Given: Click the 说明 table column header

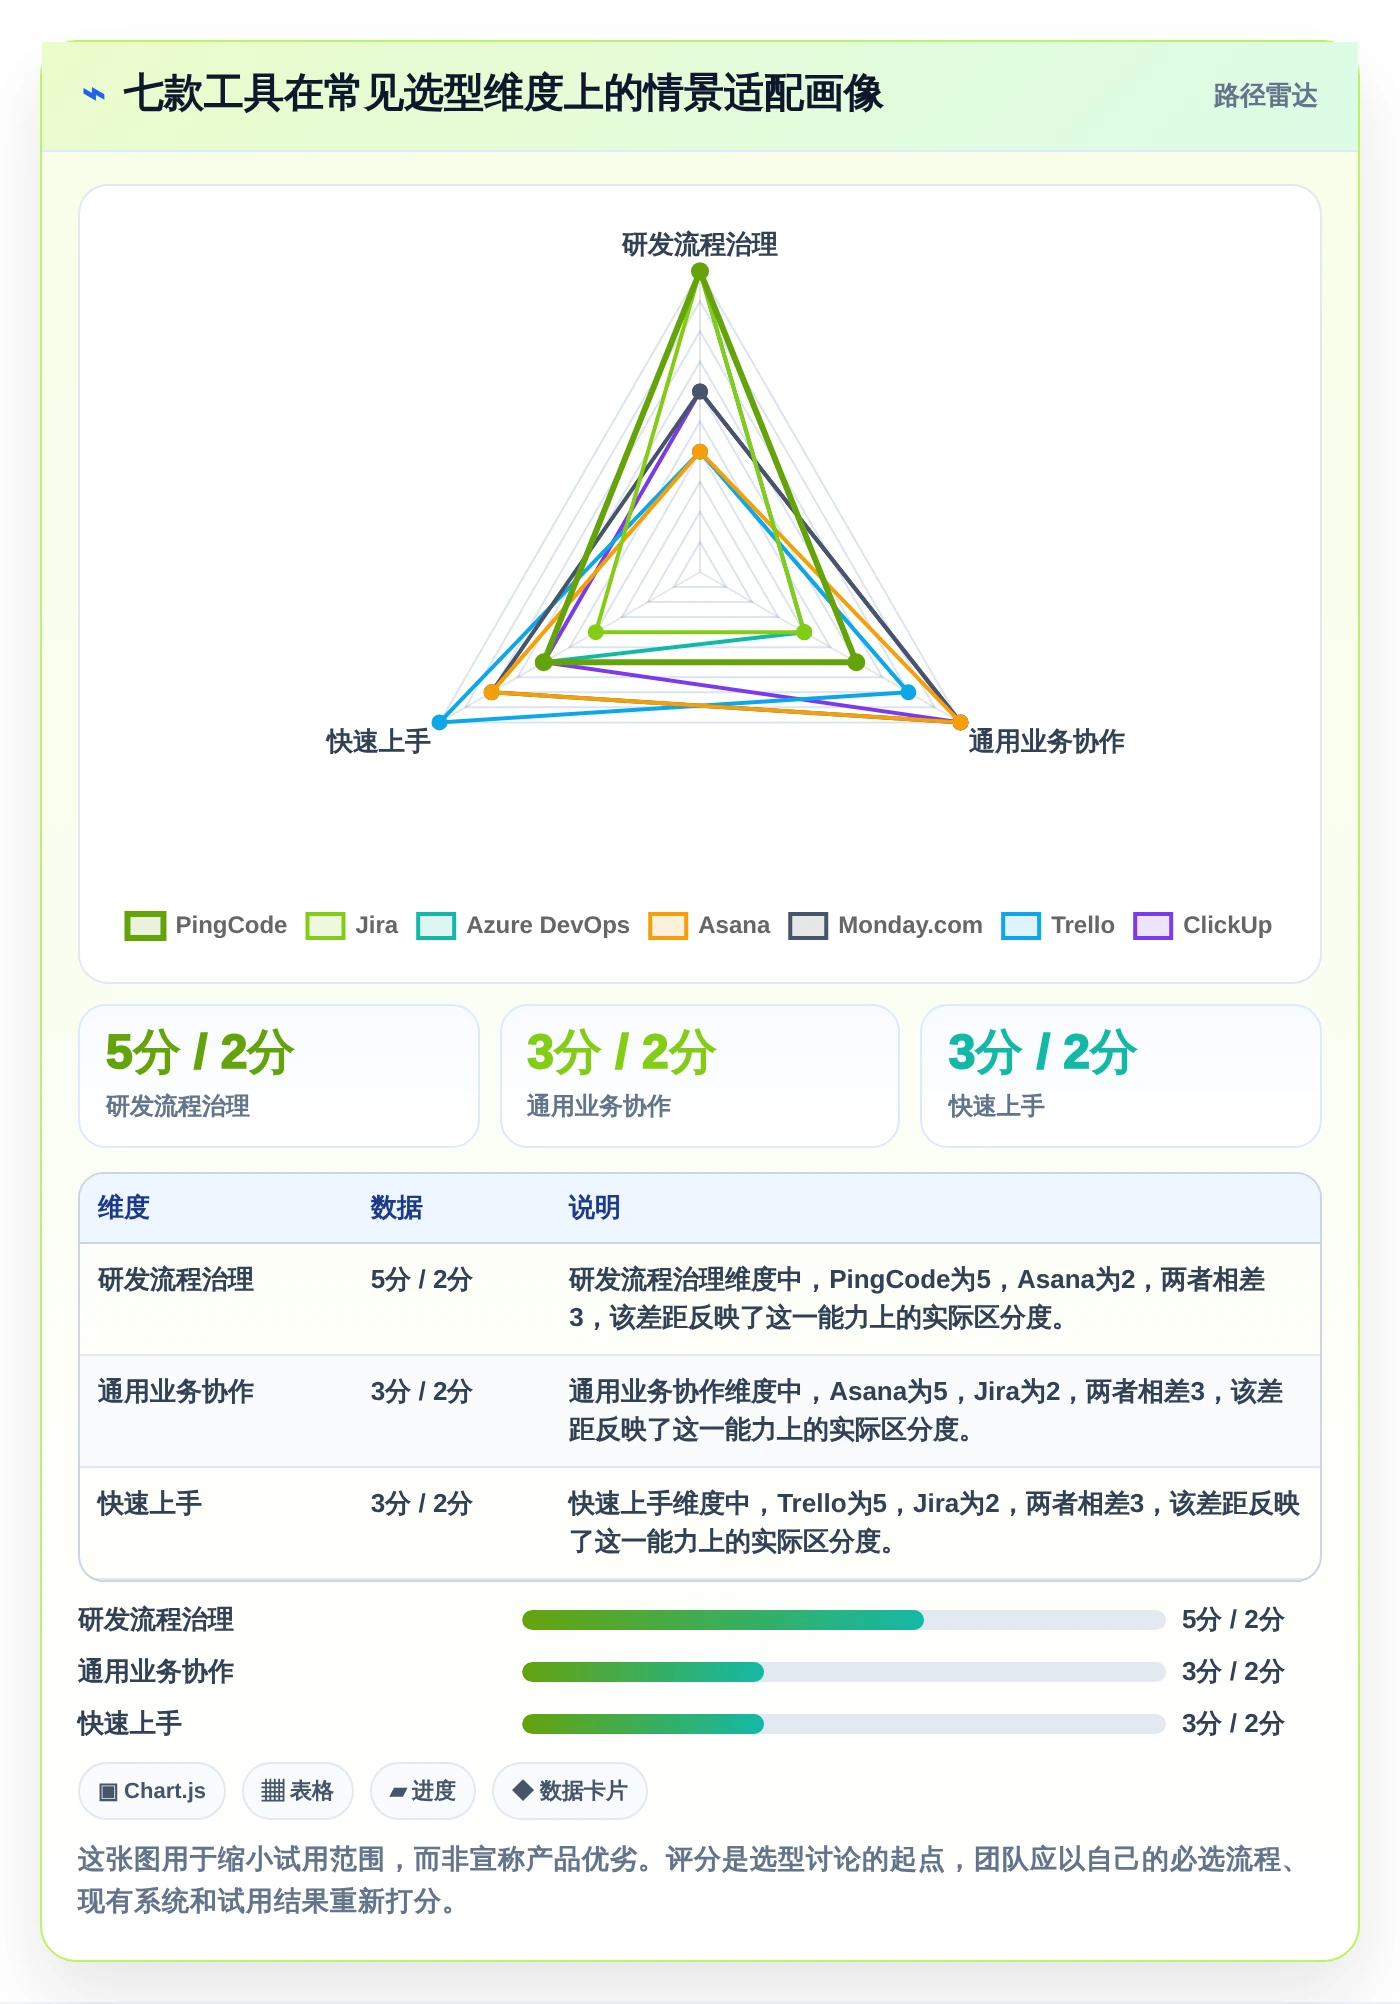Looking at the screenshot, I should click(x=595, y=1208).
